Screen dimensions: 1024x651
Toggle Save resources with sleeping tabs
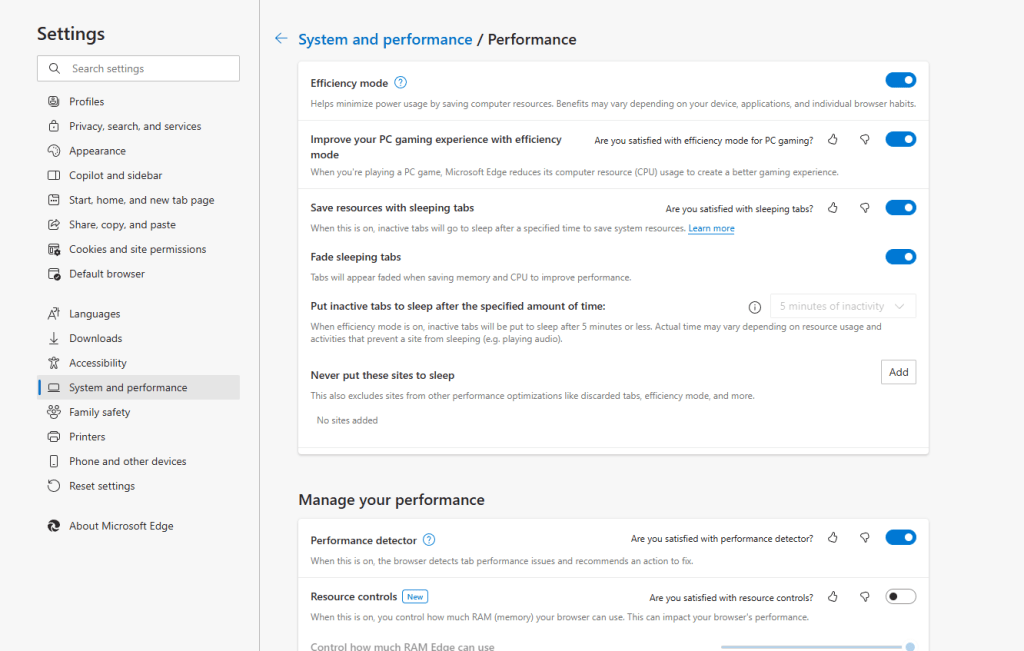click(x=901, y=208)
